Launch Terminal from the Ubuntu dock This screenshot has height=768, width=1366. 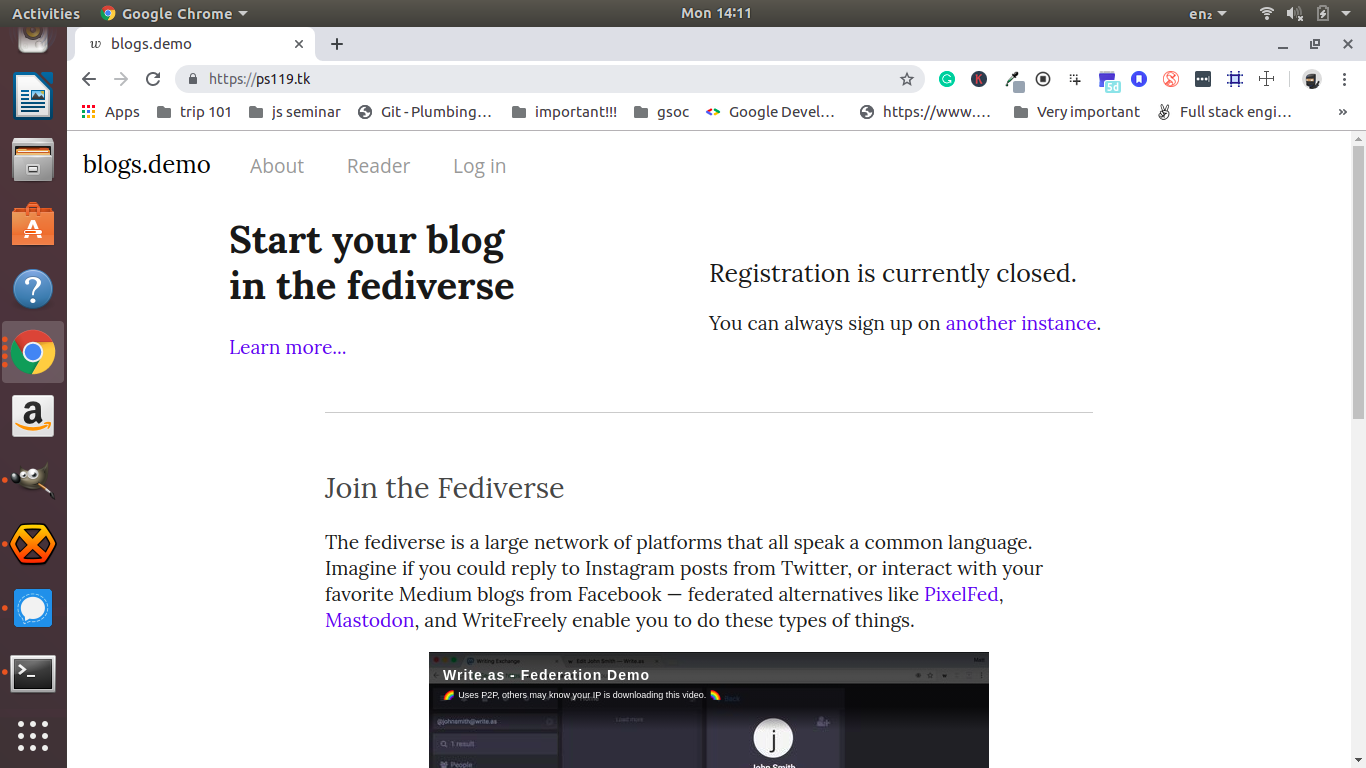click(x=33, y=674)
